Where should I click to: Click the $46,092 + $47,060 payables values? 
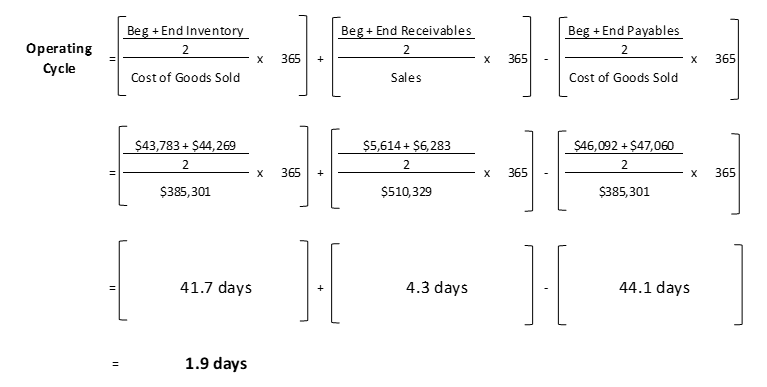coord(624,145)
